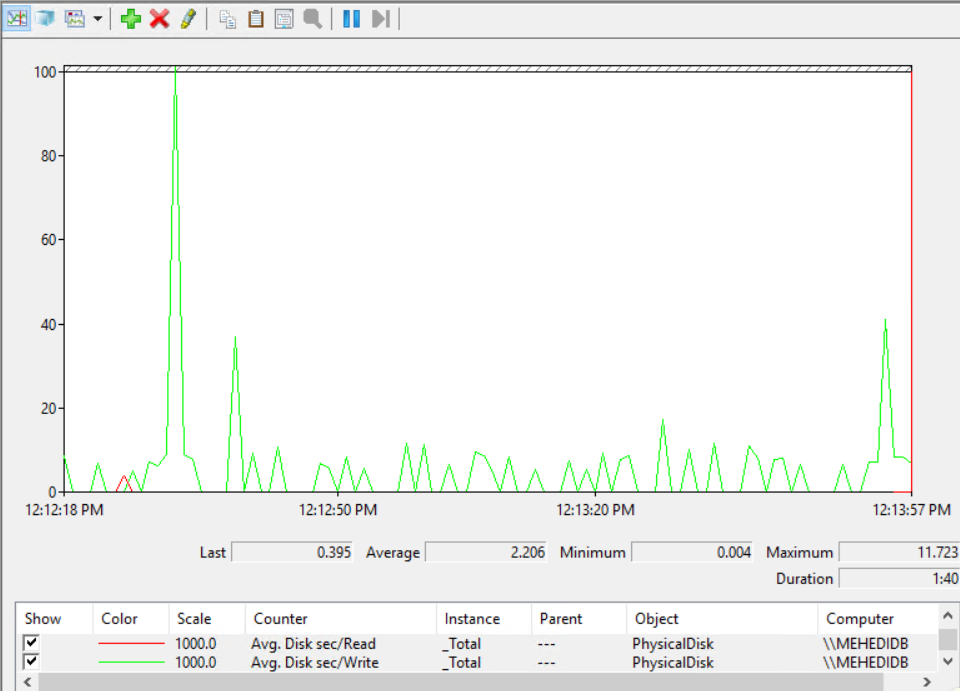Image resolution: width=960 pixels, height=691 pixels.
Task: Click the View Log Data icon
Action: (x=45, y=18)
